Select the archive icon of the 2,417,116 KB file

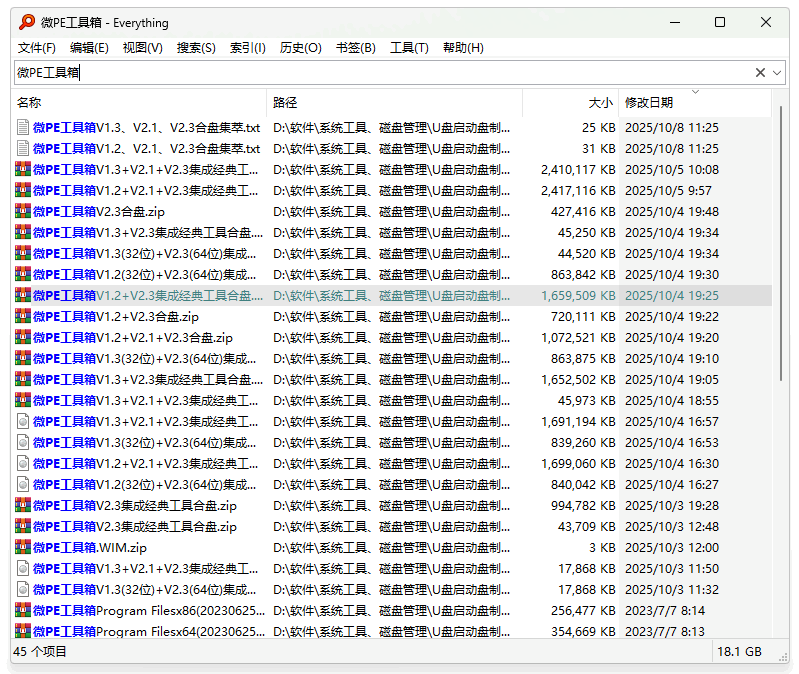tap(23, 190)
